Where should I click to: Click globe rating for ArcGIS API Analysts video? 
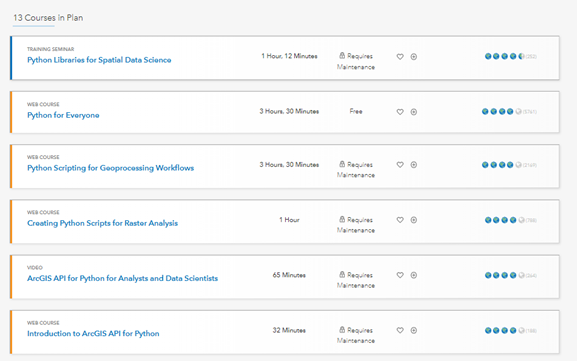pyautogui.click(x=505, y=275)
